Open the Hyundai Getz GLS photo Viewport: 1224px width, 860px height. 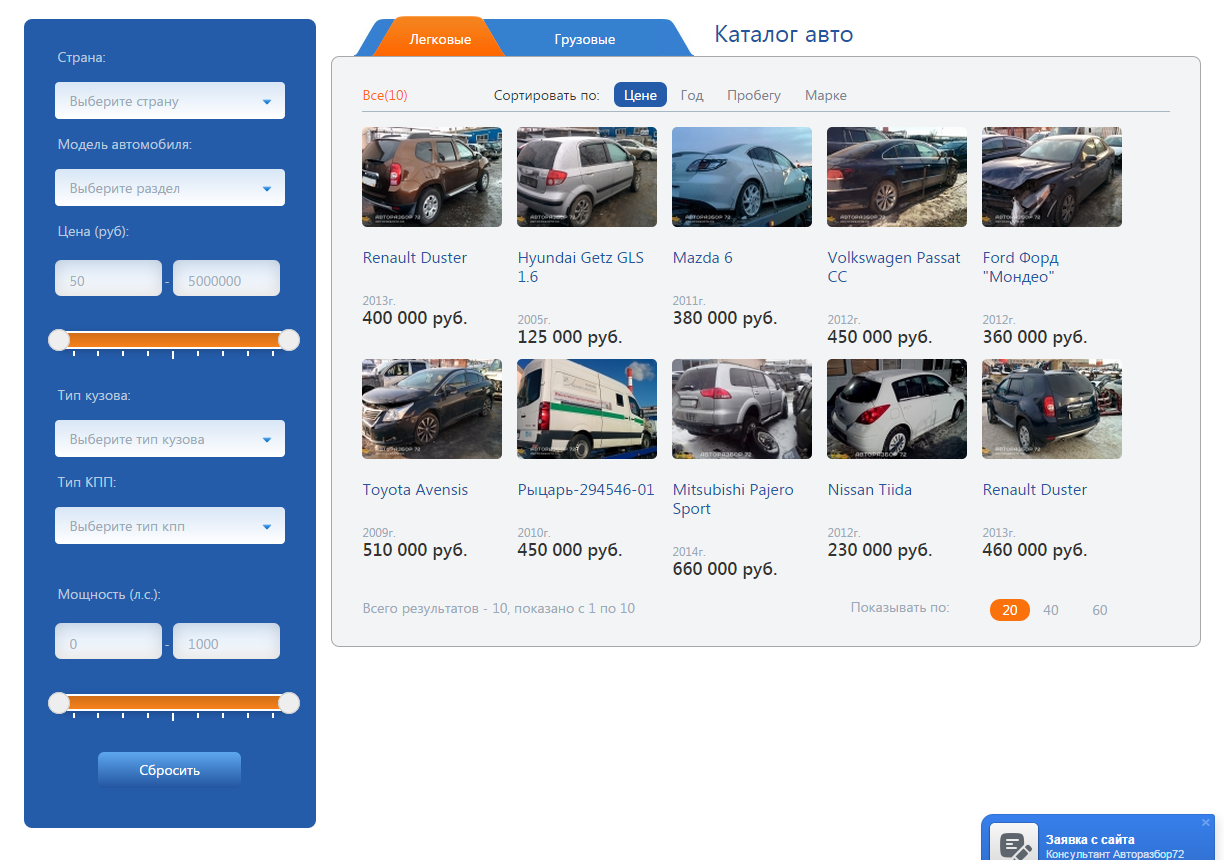pos(587,177)
